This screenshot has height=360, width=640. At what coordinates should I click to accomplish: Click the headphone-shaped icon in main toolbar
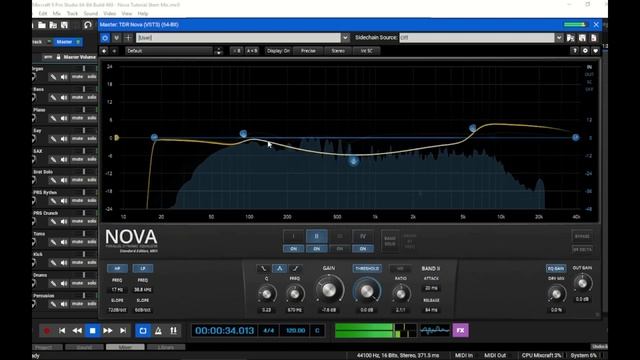pos(88,25)
